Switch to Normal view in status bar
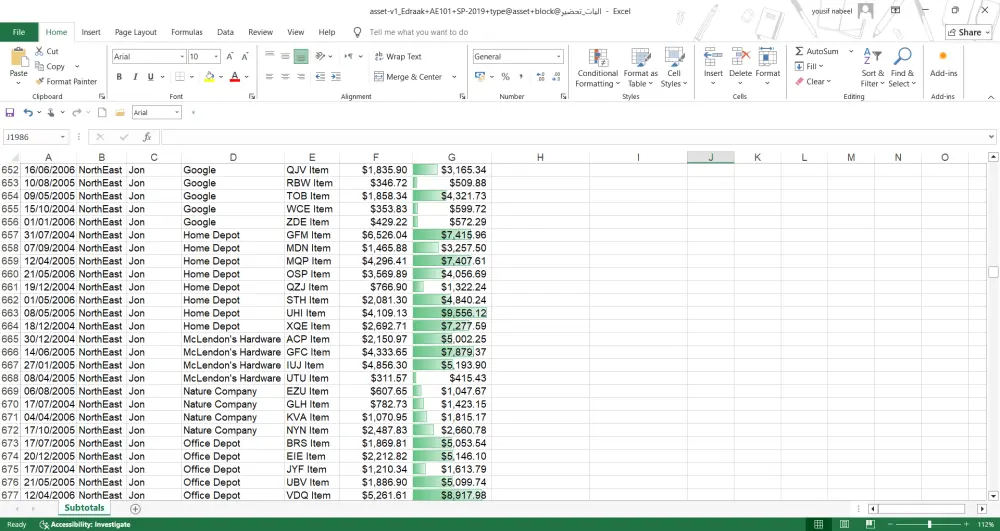The image size is (1000, 531). [x=819, y=525]
